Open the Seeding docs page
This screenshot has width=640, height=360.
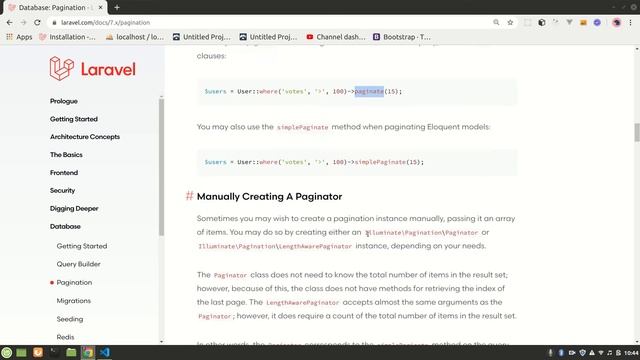click(70, 319)
